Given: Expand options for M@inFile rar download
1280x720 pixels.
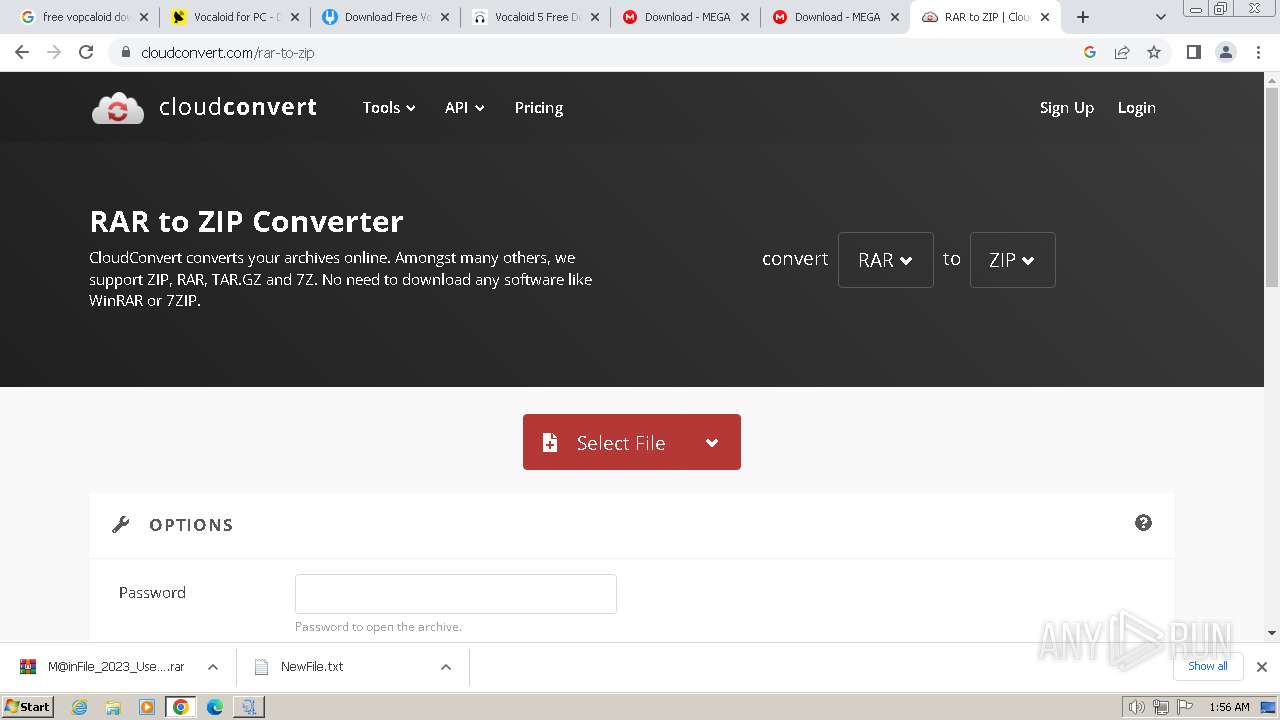Looking at the screenshot, I should tap(213, 667).
